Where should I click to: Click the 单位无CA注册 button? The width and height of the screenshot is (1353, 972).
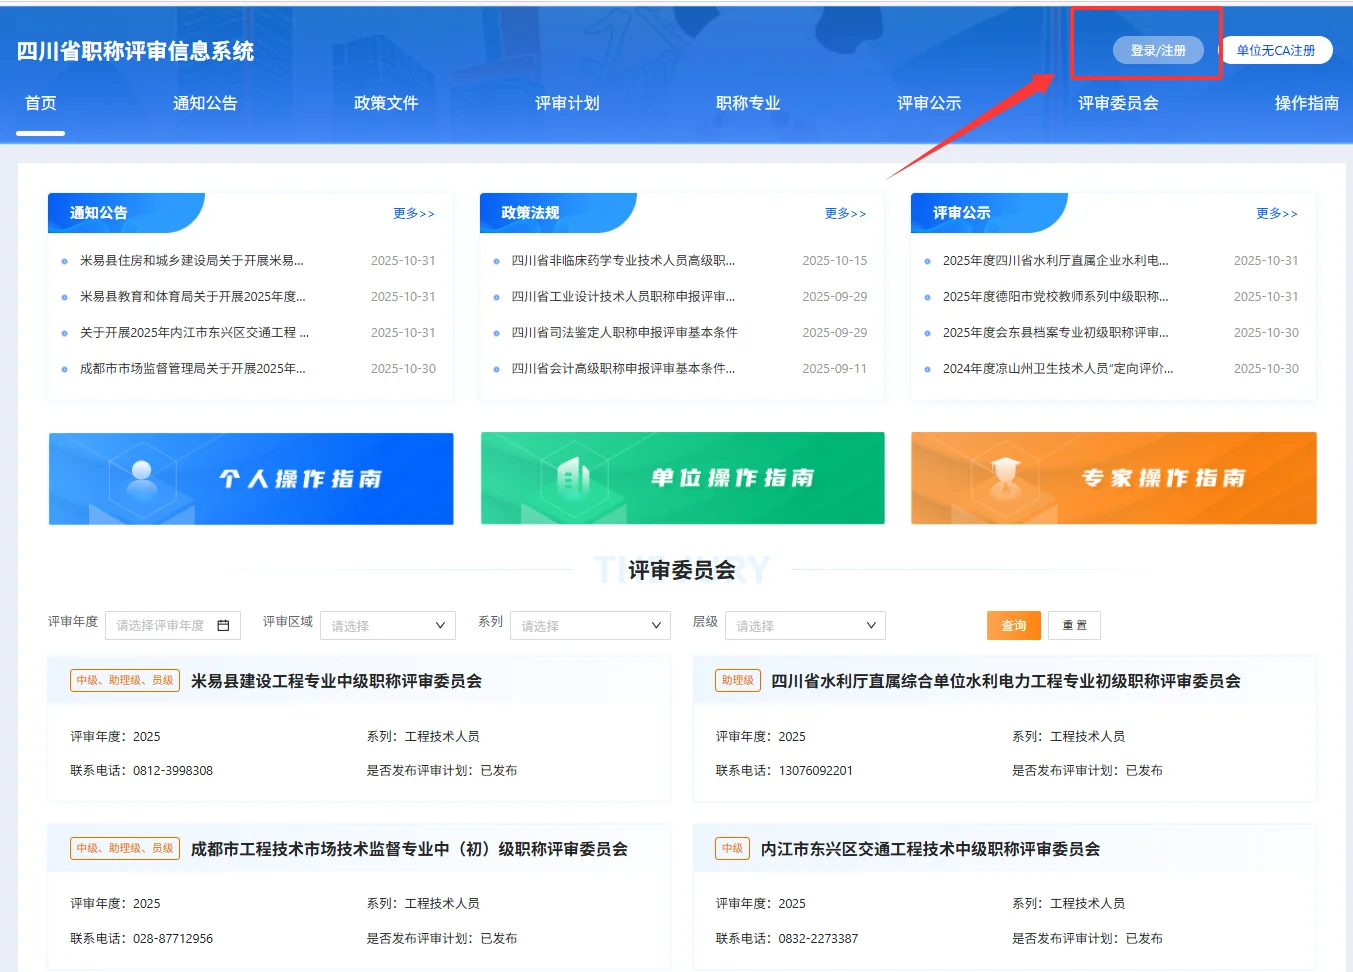(x=1279, y=49)
